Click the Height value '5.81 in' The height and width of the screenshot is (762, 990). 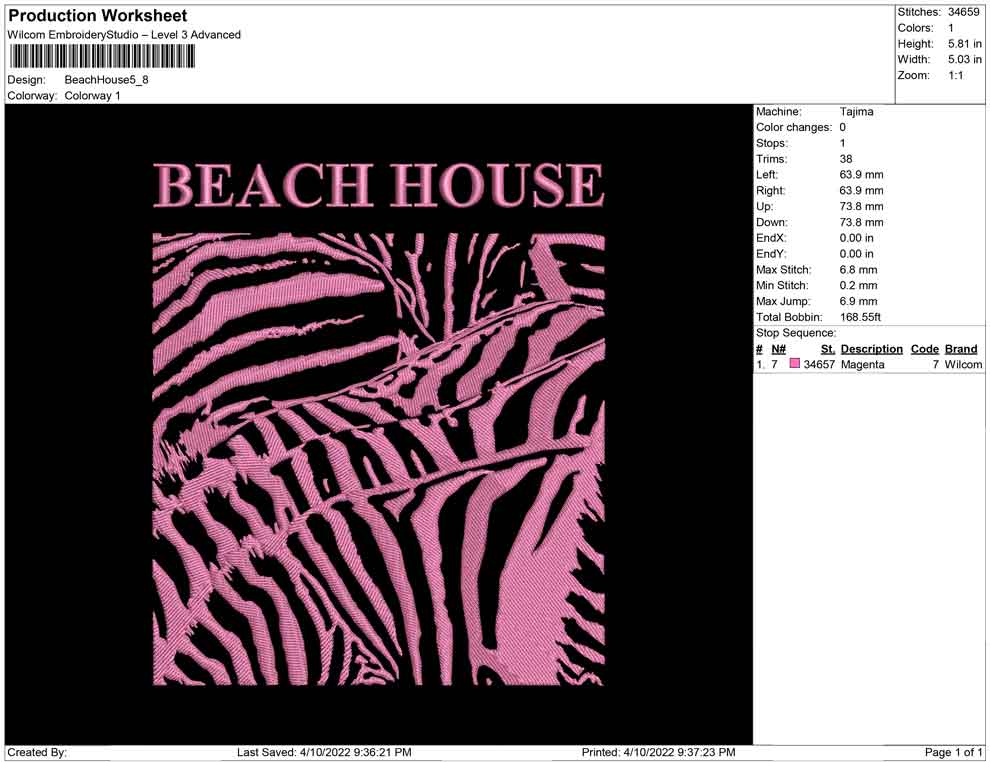pyautogui.click(x=964, y=44)
